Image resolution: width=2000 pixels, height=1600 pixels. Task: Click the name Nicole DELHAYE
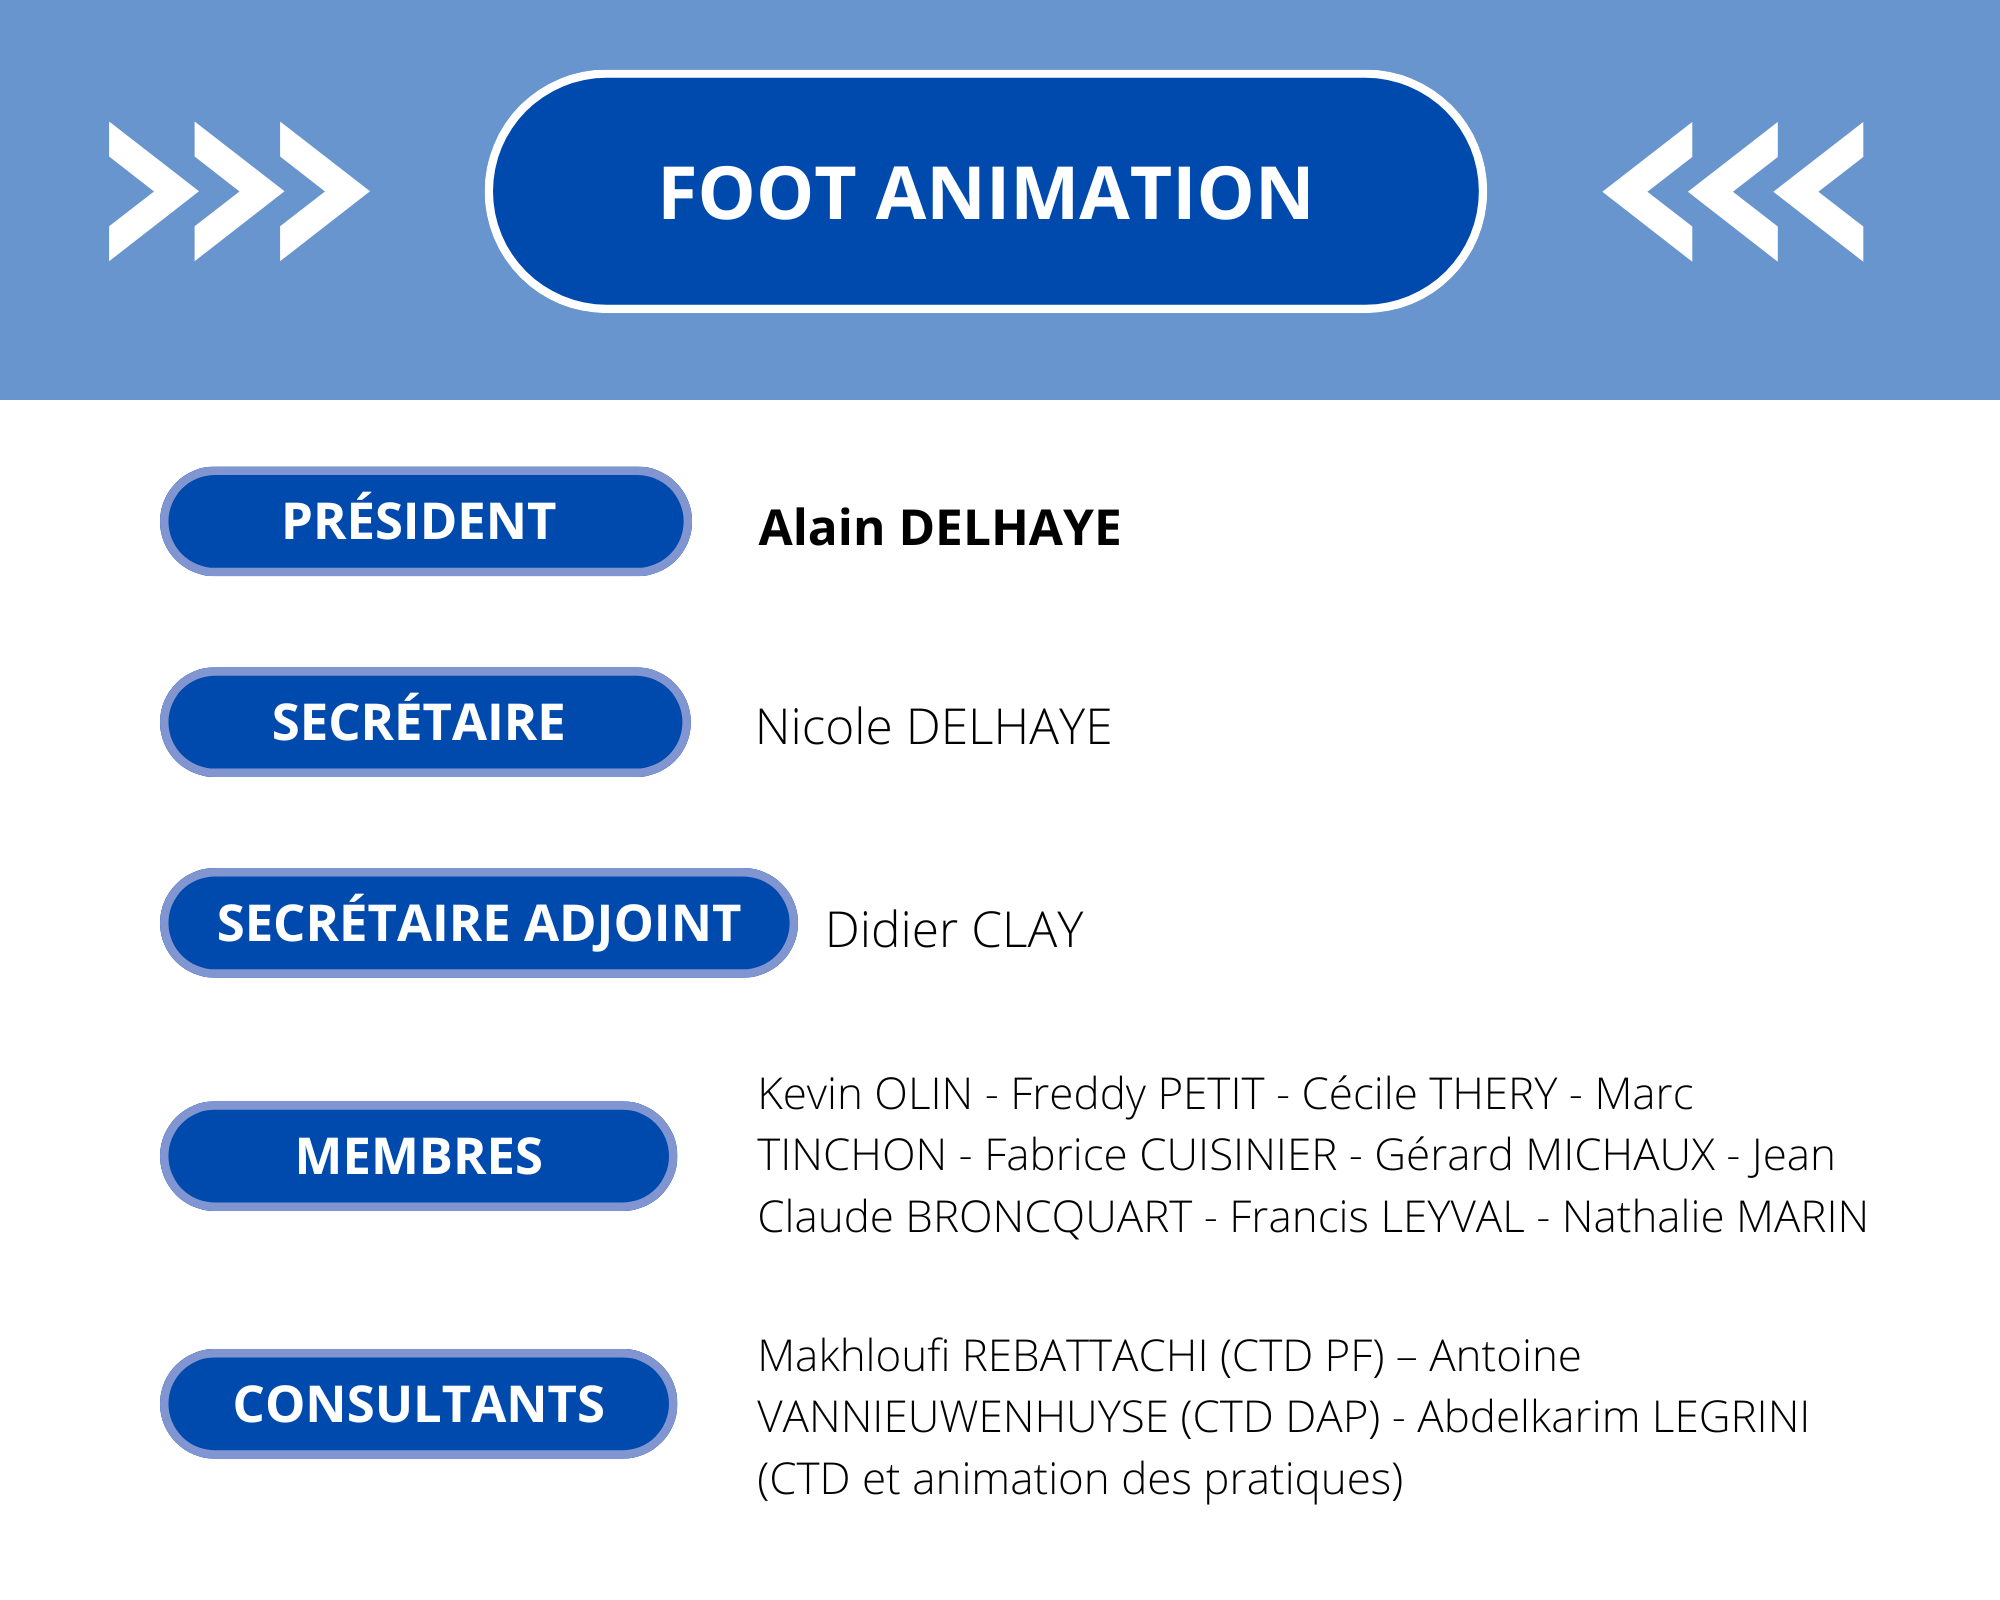933,727
